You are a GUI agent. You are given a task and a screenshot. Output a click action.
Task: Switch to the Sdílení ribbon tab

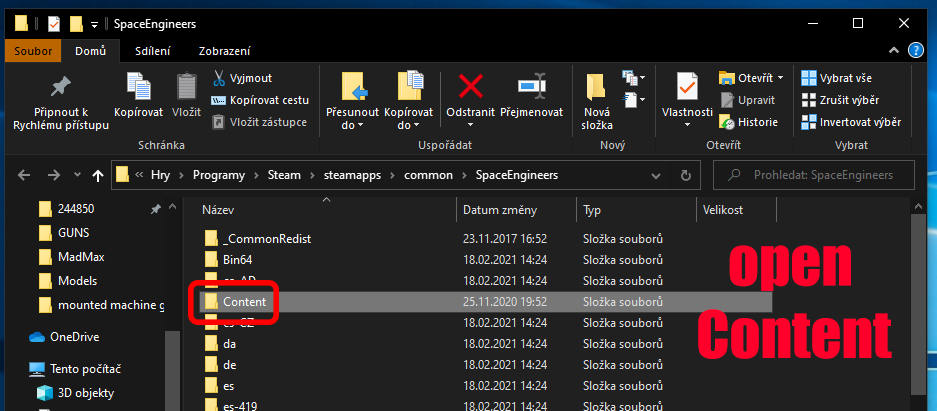coord(152,51)
